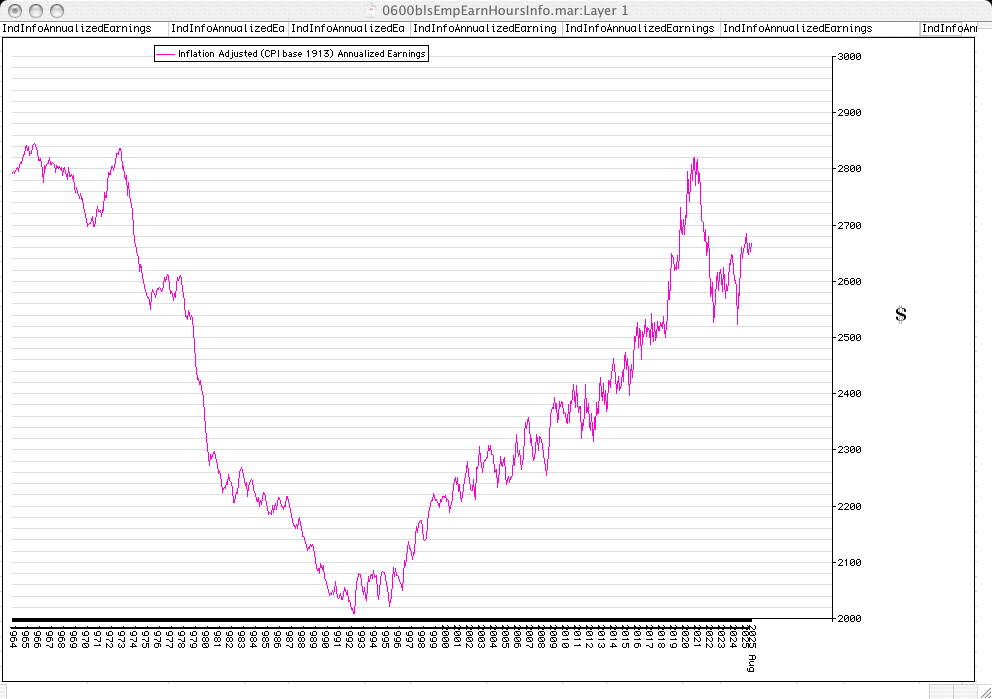Open the partially cut-off IndInfoAn tab at far right
Image resolution: width=992 pixels, height=699 pixels.
(947, 29)
